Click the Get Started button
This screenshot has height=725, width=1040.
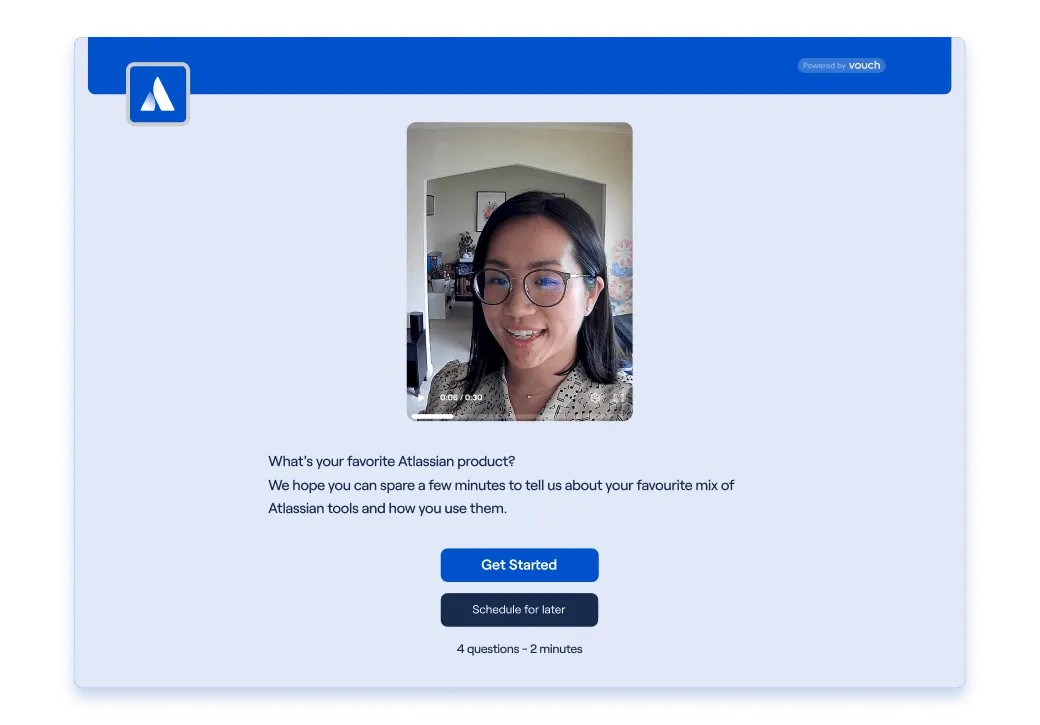click(519, 565)
